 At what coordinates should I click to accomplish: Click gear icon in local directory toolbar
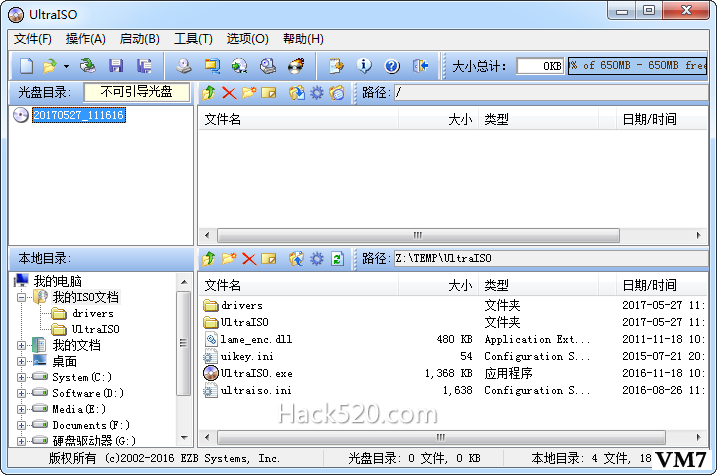pyautogui.click(x=317, y=259)
